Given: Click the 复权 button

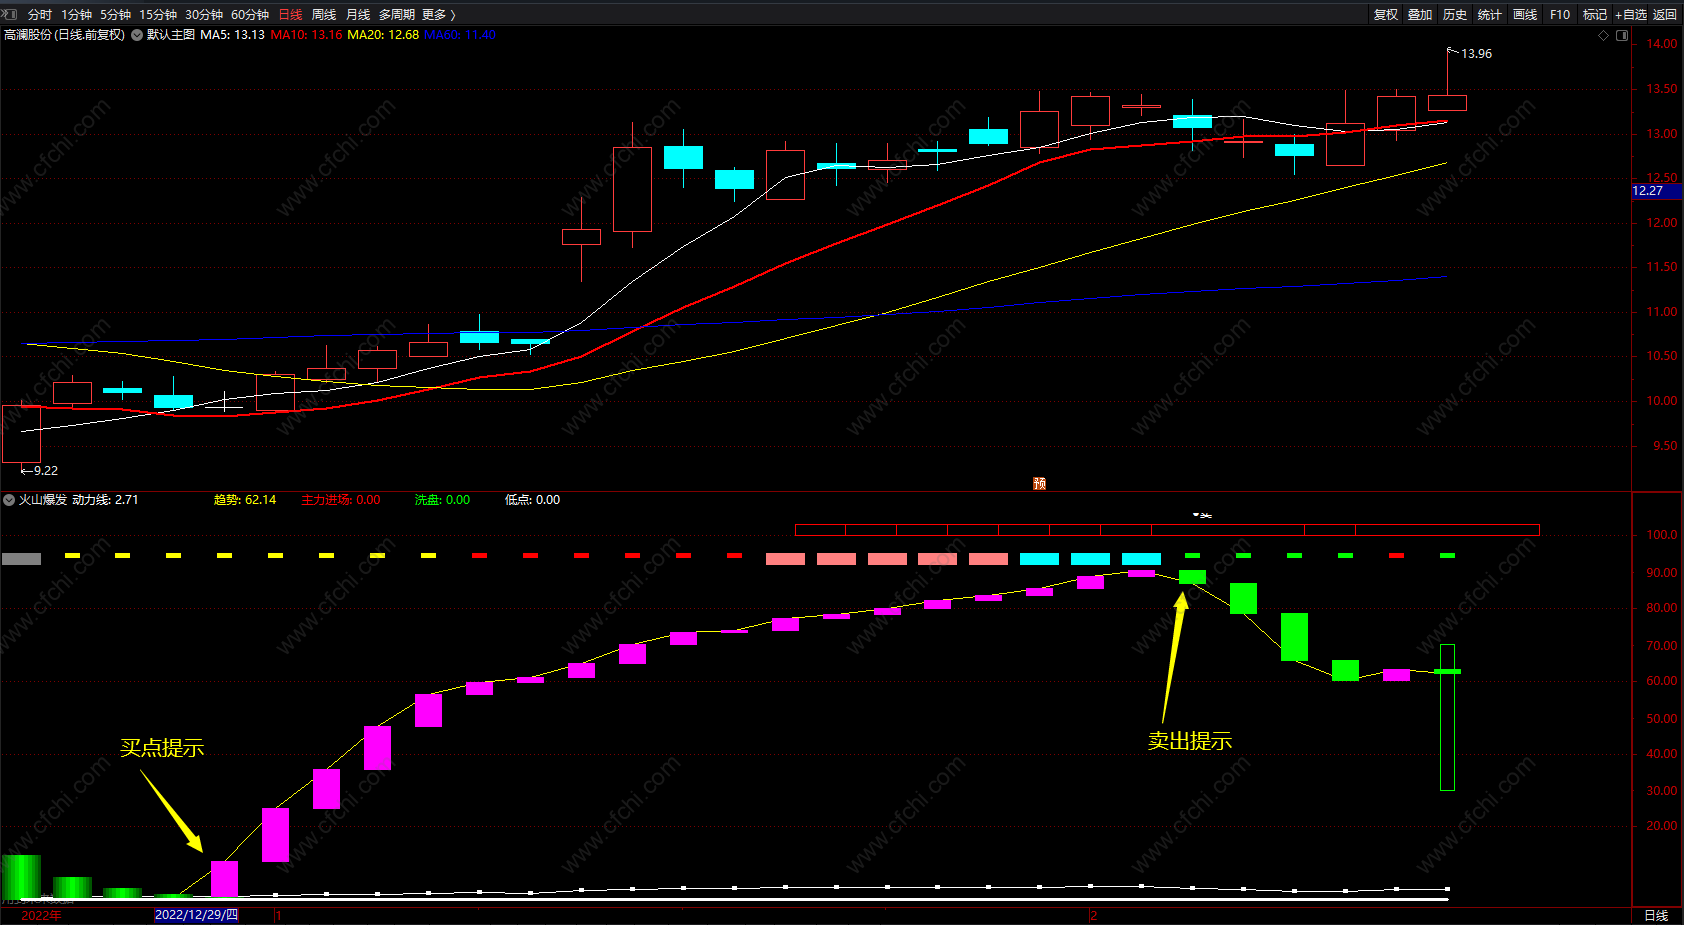Looking at the screenshot, I should pos(1386,15).
